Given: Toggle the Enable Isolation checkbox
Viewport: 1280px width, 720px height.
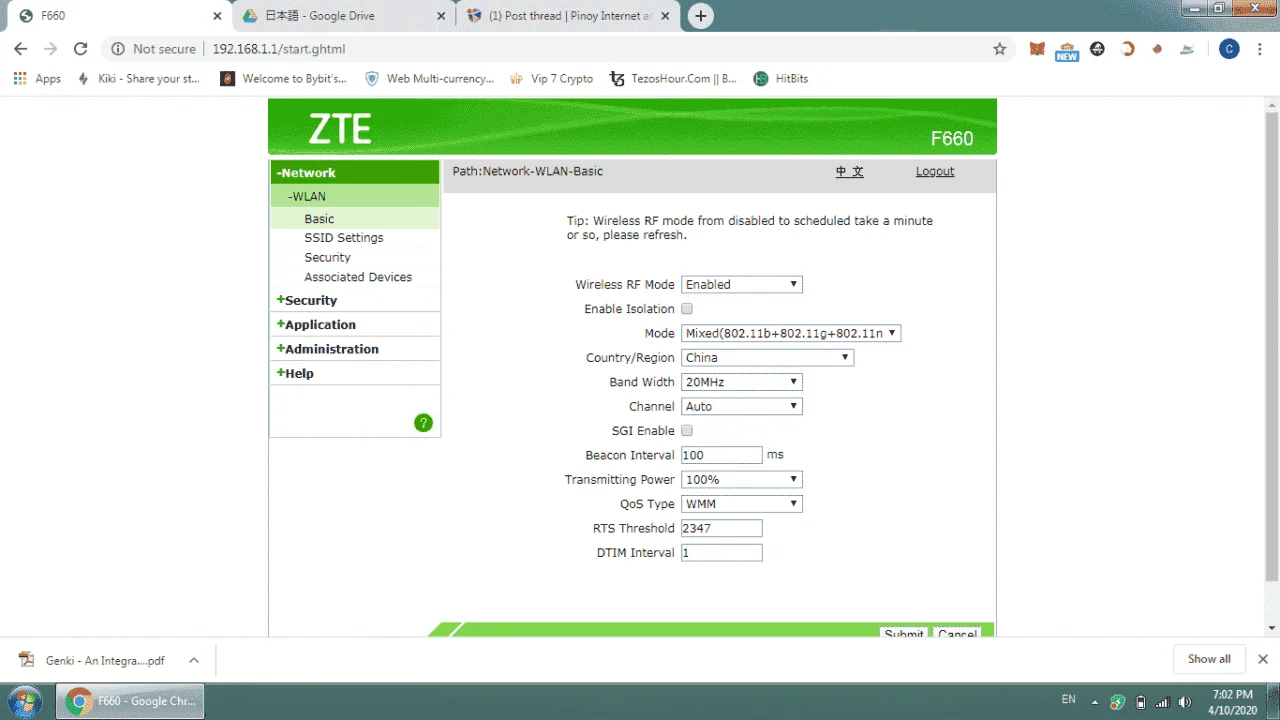Looking at the screenshot, I should pos(687,309).
